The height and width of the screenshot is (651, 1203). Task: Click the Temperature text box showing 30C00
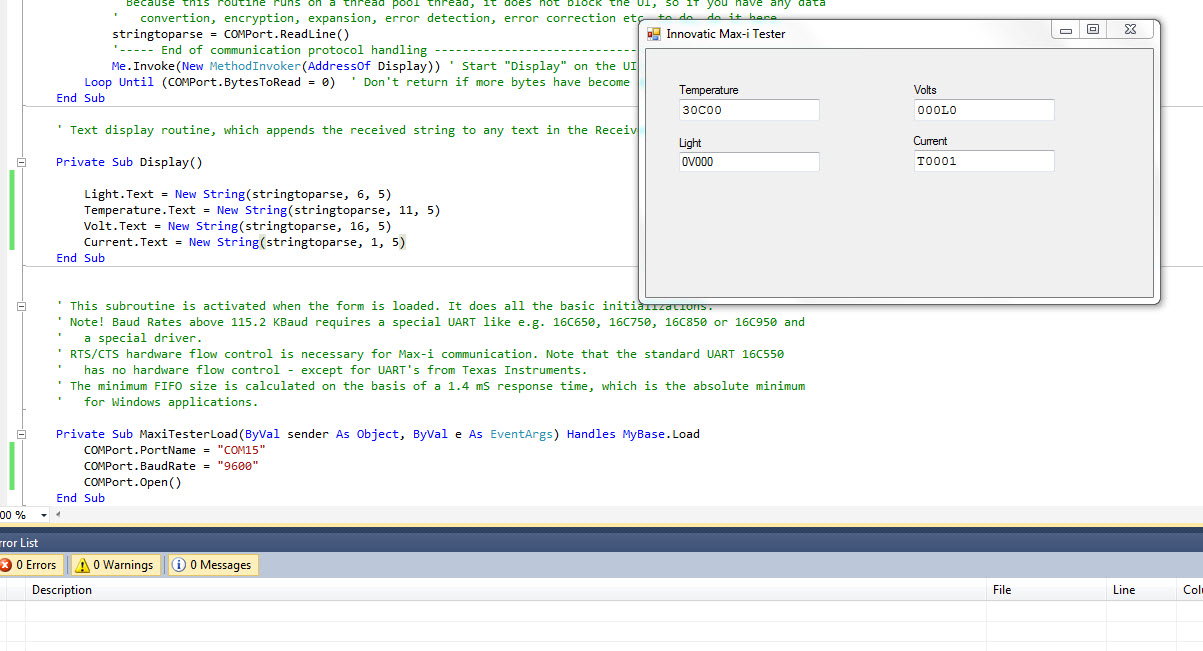[x=749, y=110]
